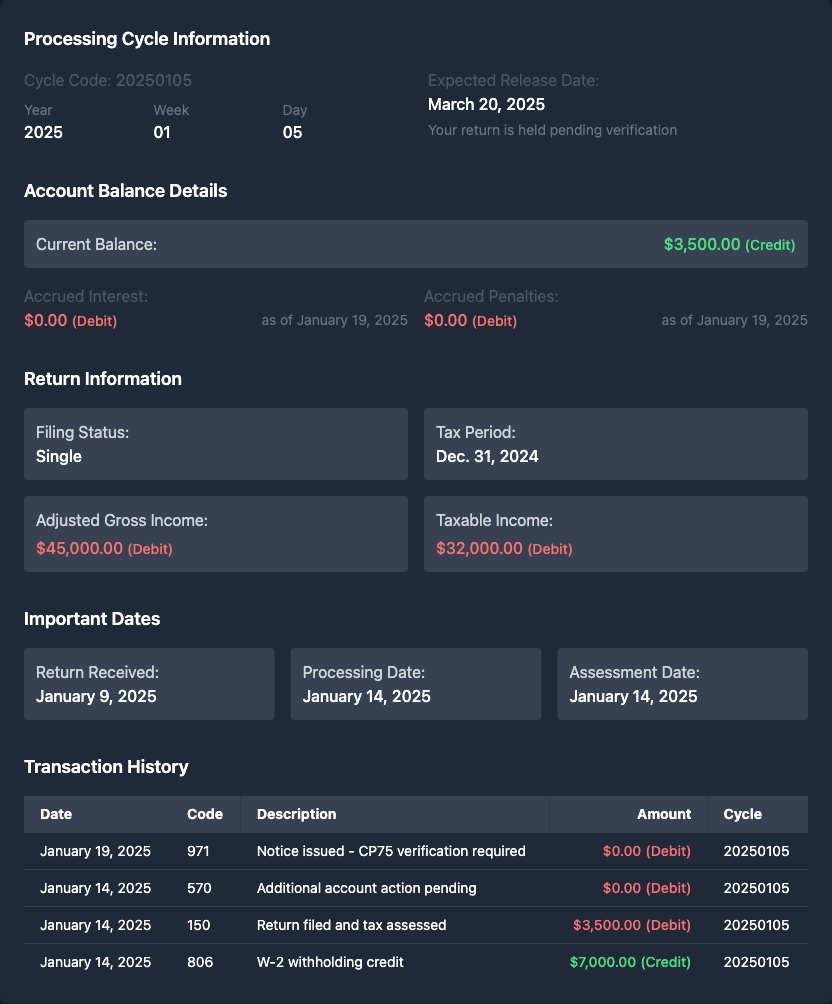The height and width of the screenshot is (1004, 832).
Task: Click the Amount column header
Action: 664,814
